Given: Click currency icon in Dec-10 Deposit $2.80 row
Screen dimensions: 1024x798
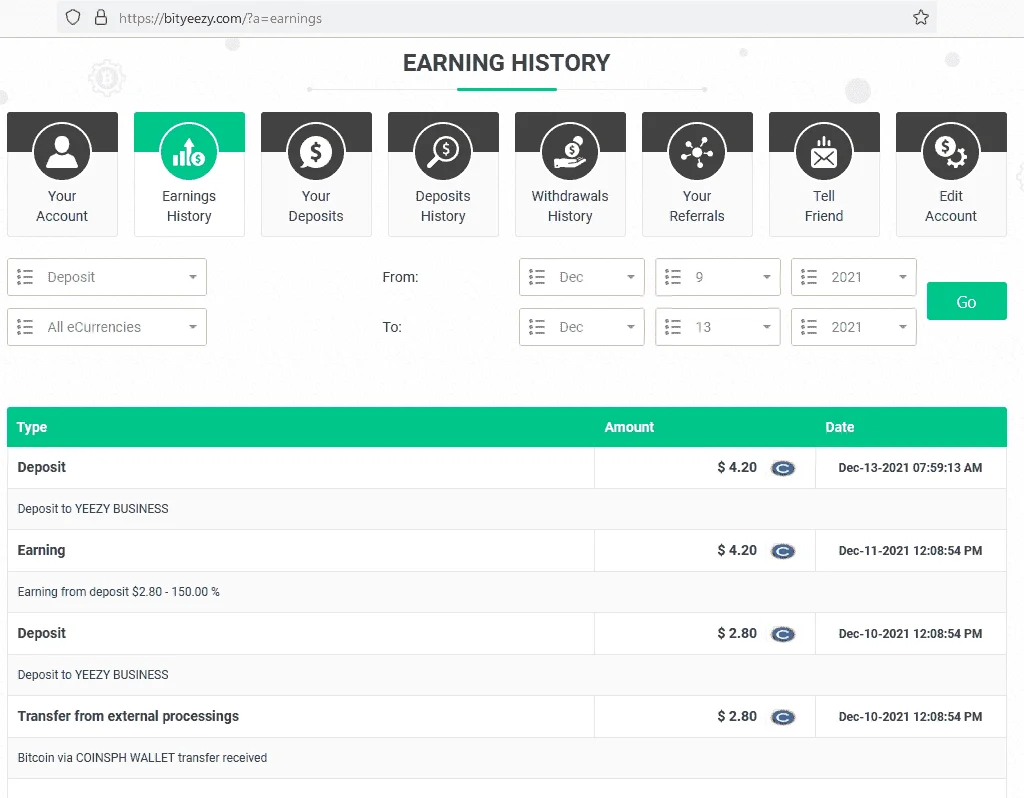Looking at the screenshot, I should pos(783,634).
